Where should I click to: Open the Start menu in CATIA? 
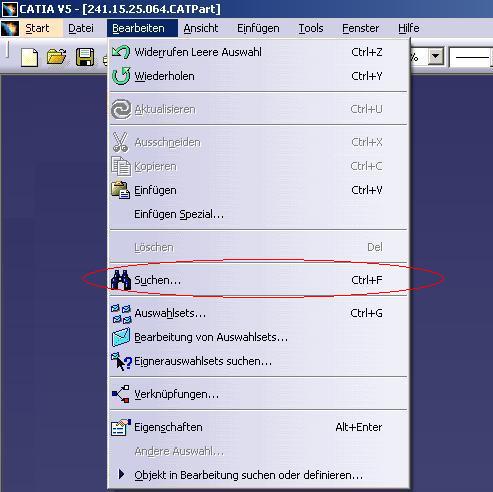[x=37, y=28]
